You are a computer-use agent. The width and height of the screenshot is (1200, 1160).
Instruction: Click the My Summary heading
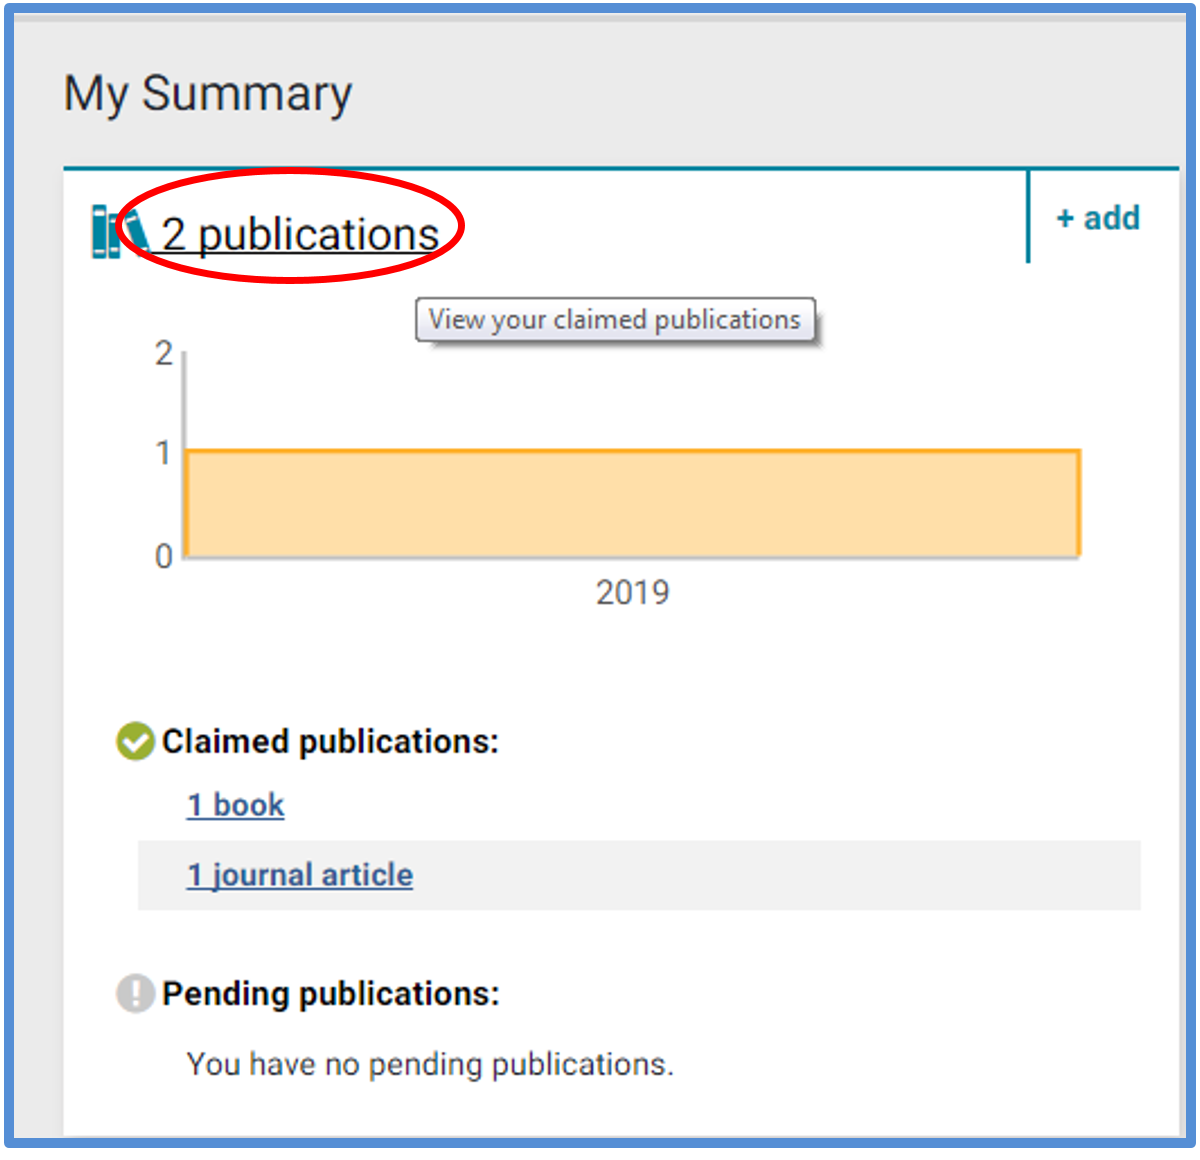click(x=208, y=94)
